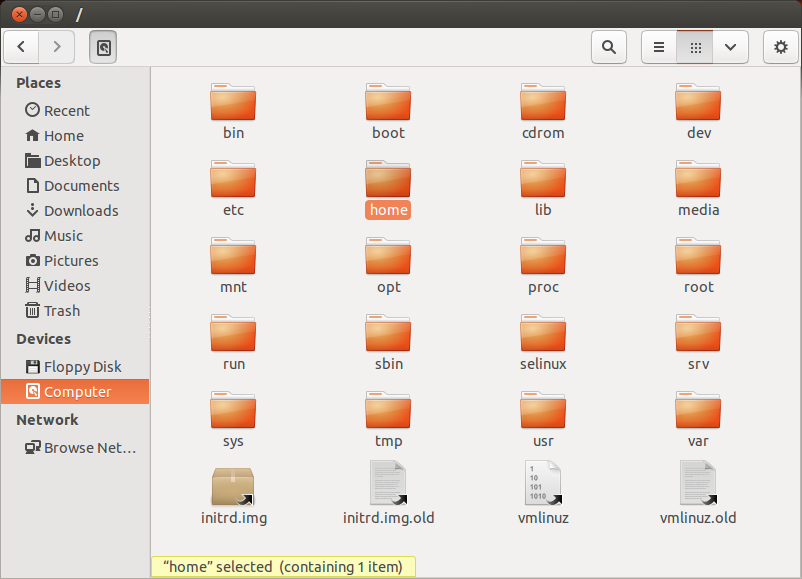802x579 pixels.
Task: Click the highlighted home folder
Action: tap(388, 180)
